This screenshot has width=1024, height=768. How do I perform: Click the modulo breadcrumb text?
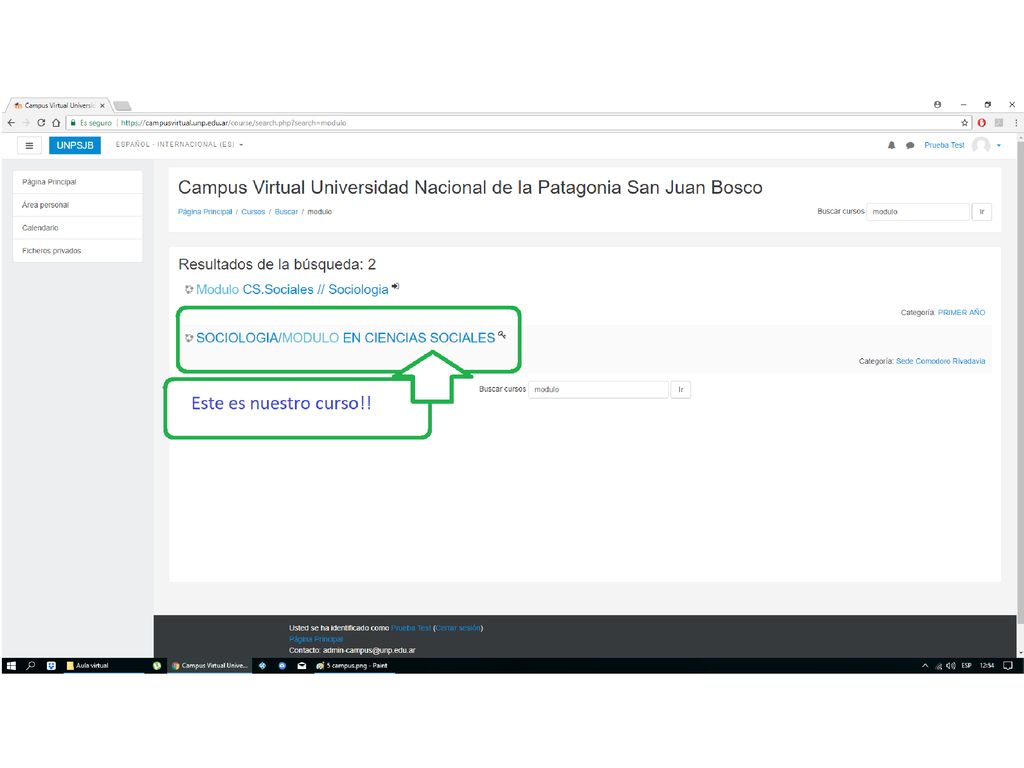point(320,212)
